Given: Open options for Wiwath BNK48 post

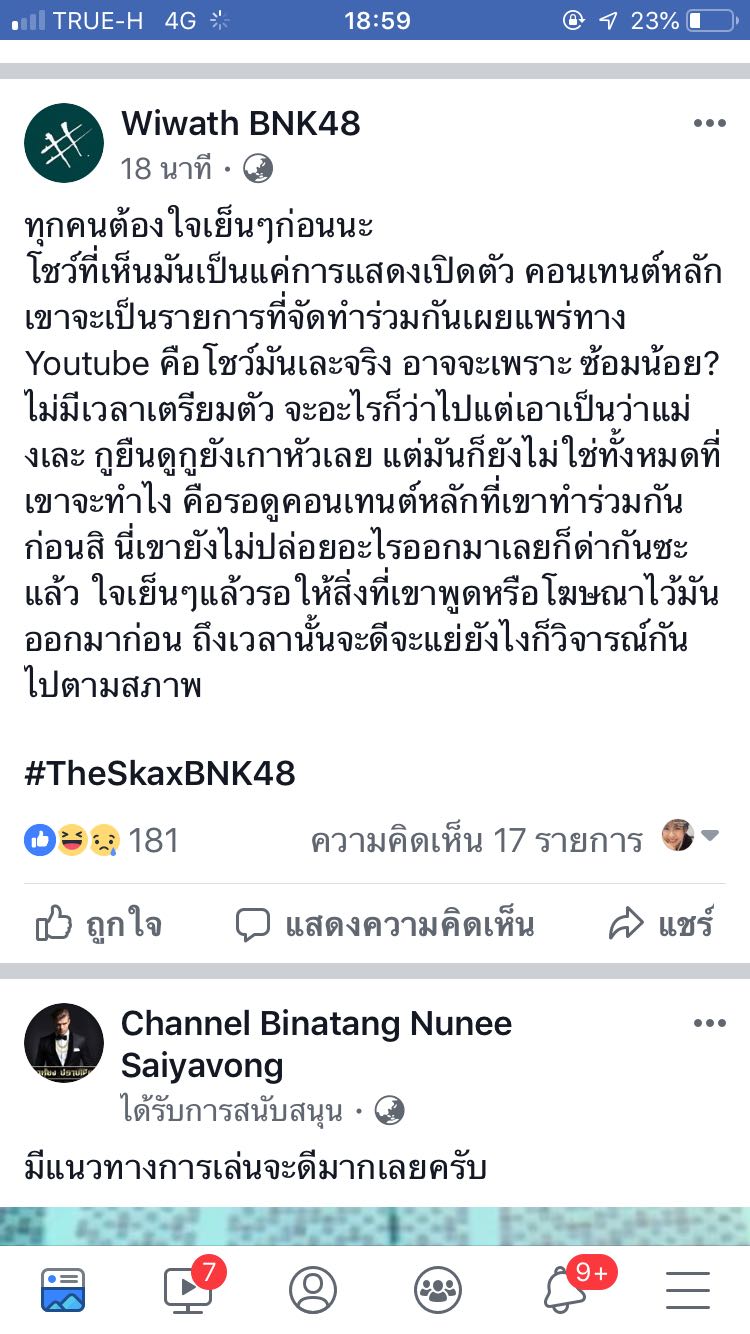Looking at the screenshot, I should pyautogui.click(x=709, y=123).
